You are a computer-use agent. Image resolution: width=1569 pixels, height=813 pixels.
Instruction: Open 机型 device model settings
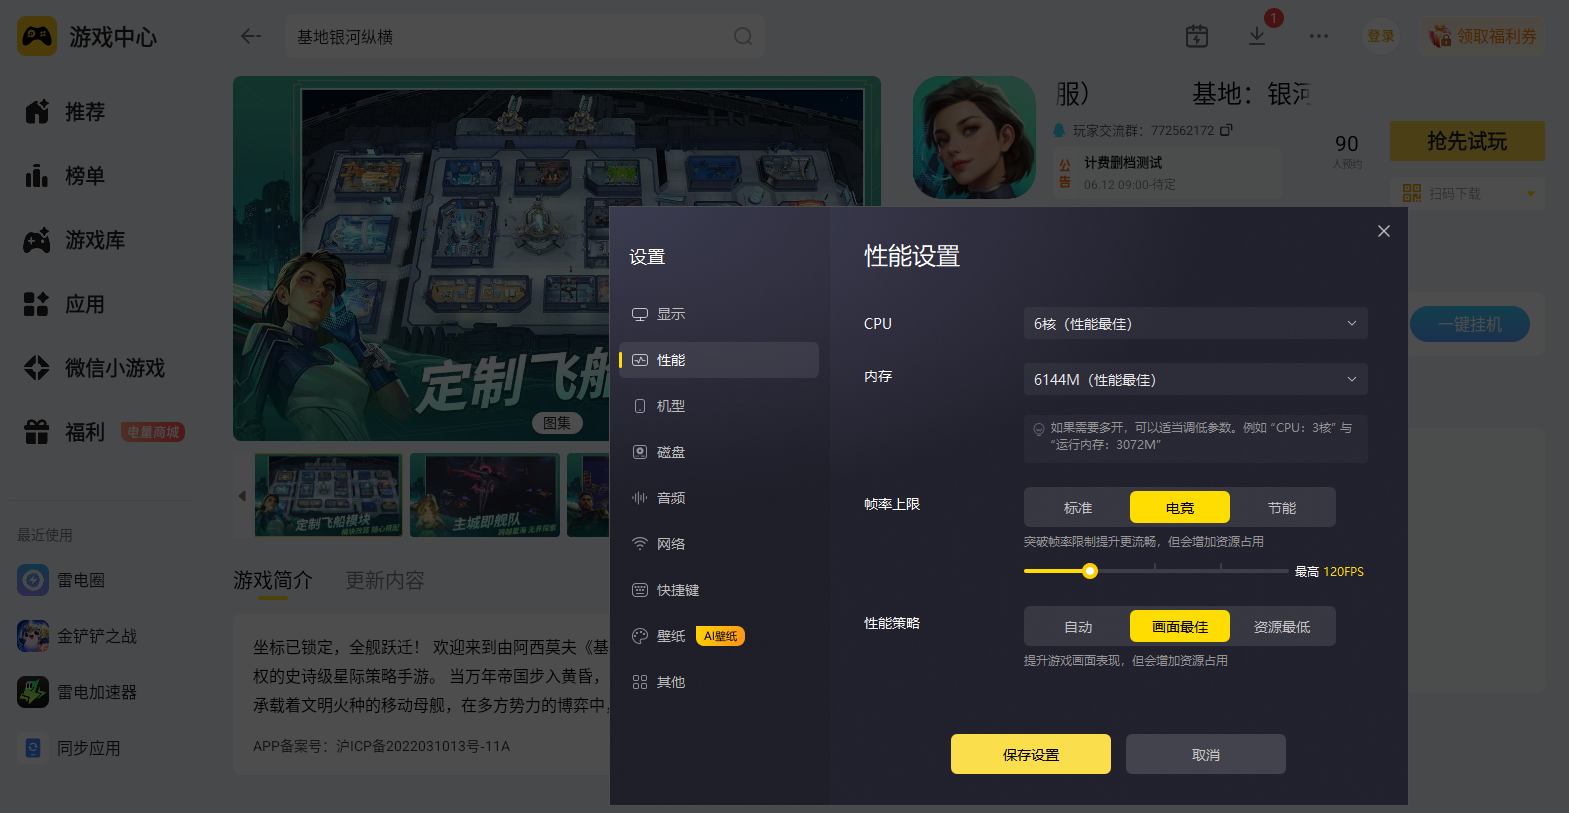tap(719, 406)
